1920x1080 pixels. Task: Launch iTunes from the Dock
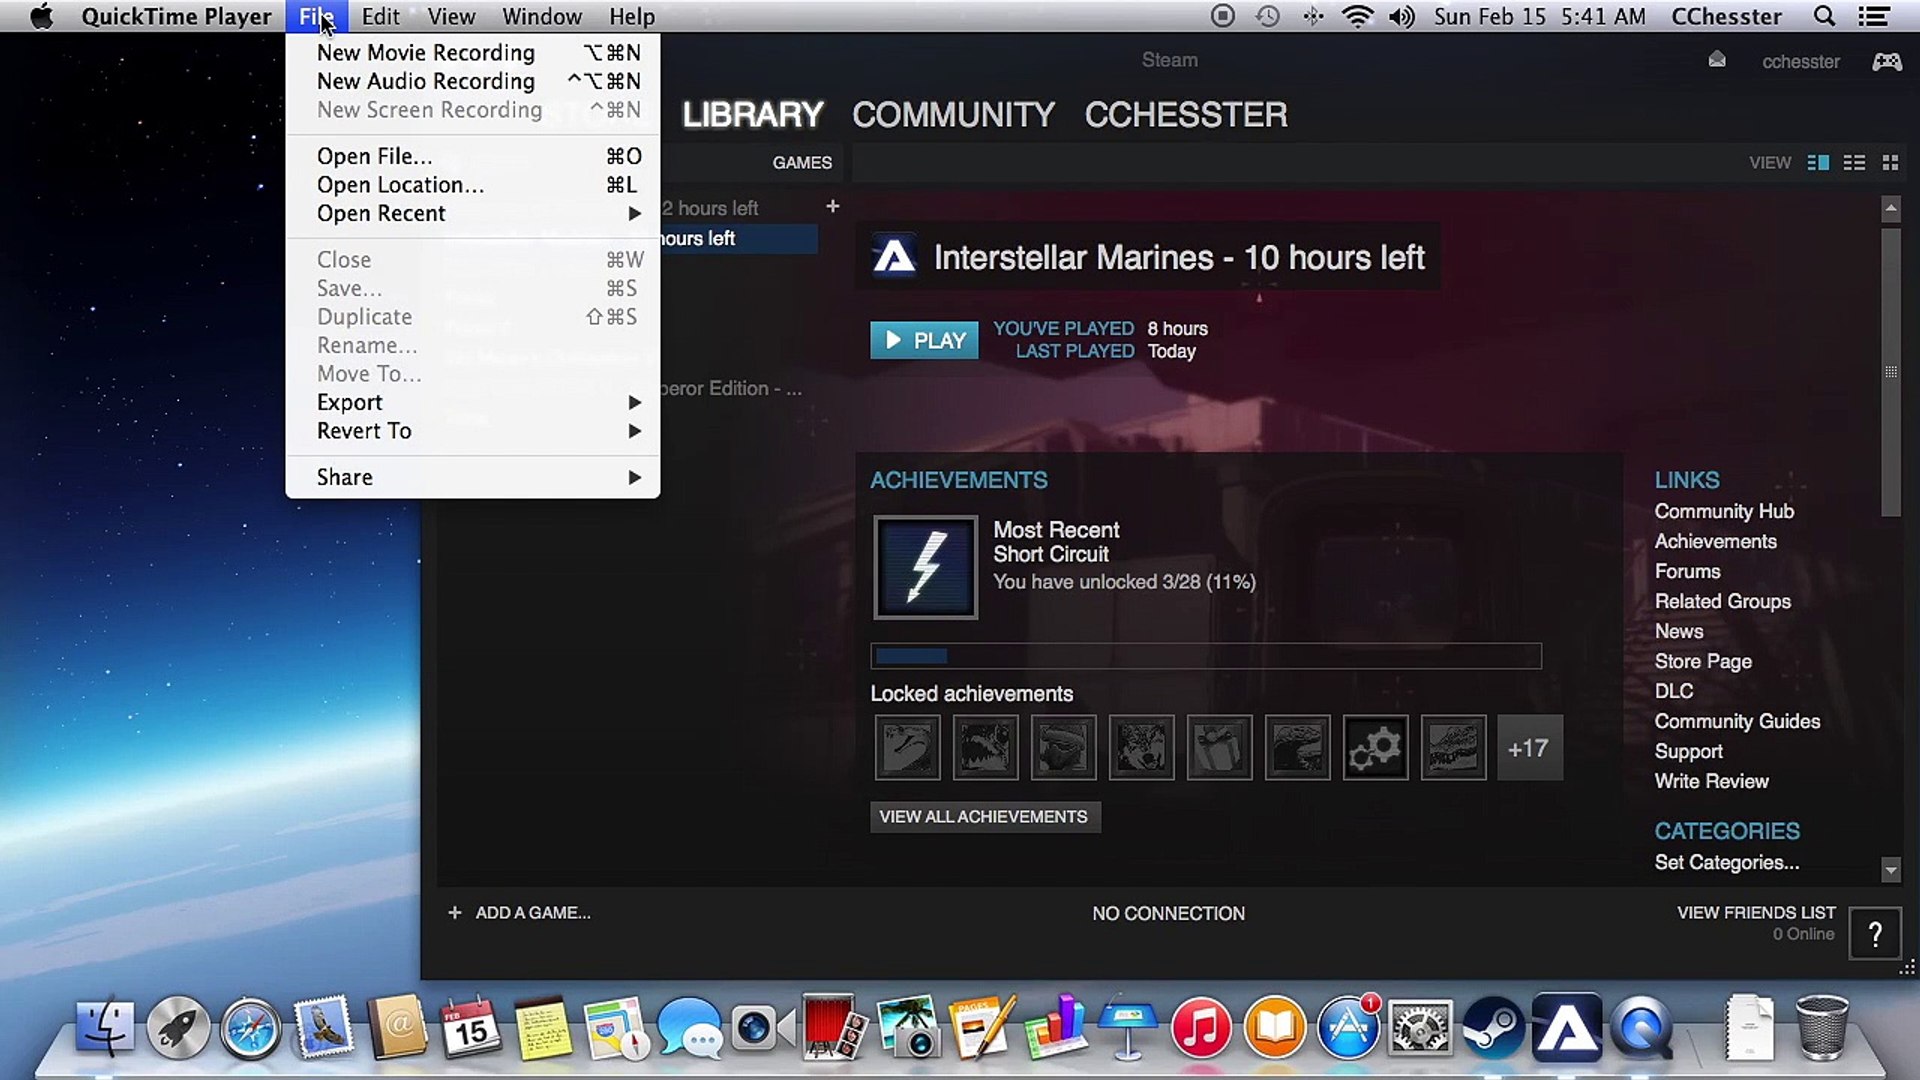(x=1201, y=1027)
